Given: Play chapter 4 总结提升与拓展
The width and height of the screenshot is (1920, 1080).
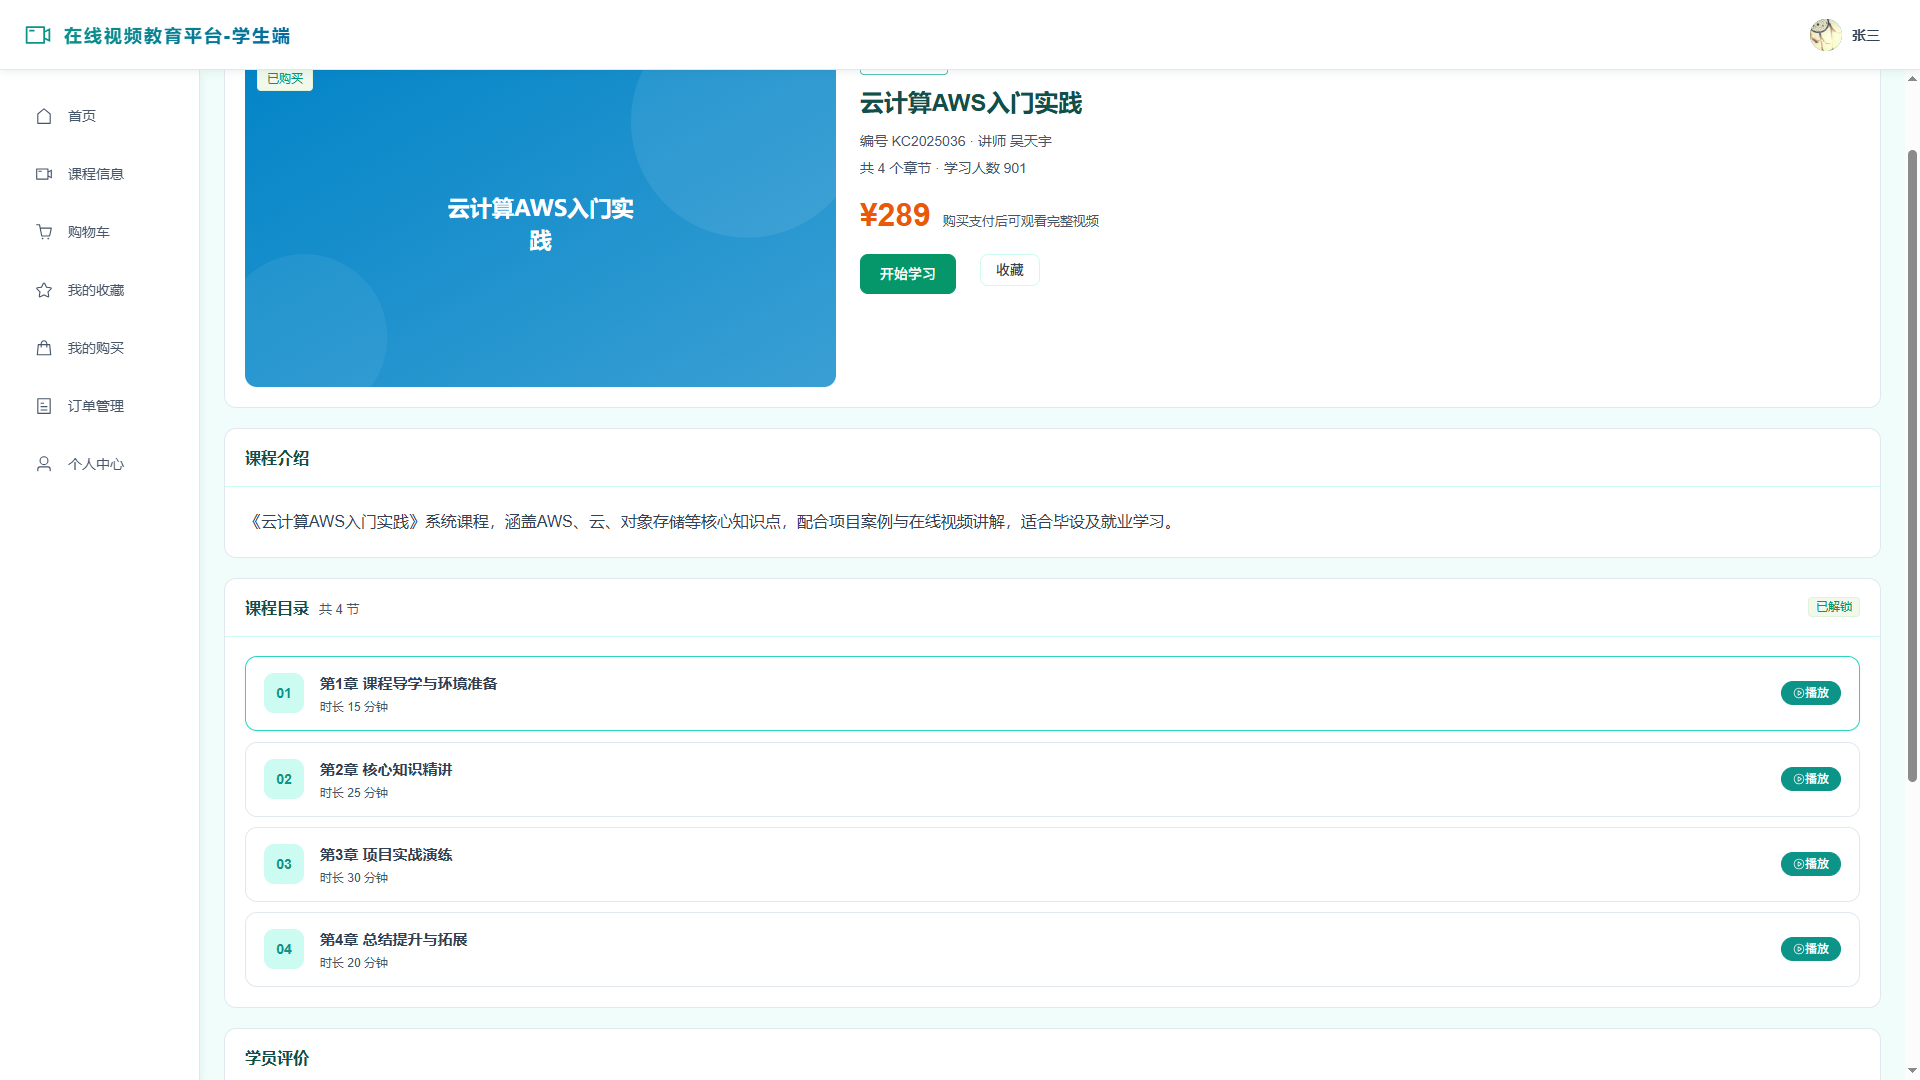Looking at the screenshot, I should tap(1810, 949).
